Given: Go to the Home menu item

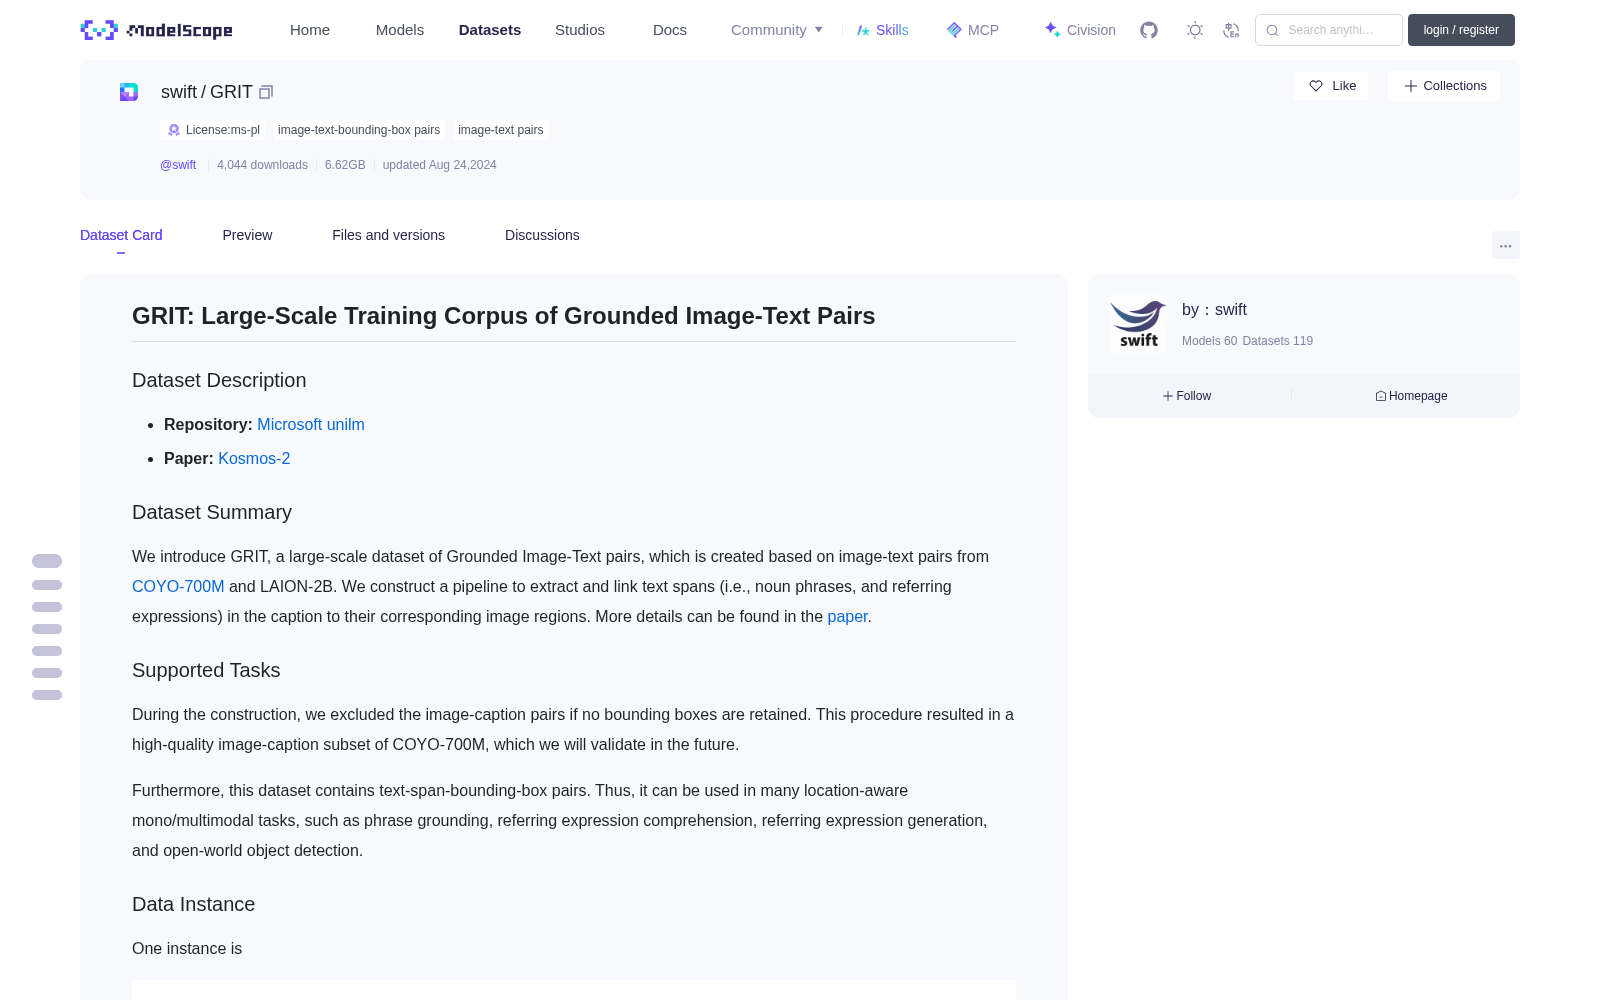Looking at the screenshot, I should [x=310, y=30].
